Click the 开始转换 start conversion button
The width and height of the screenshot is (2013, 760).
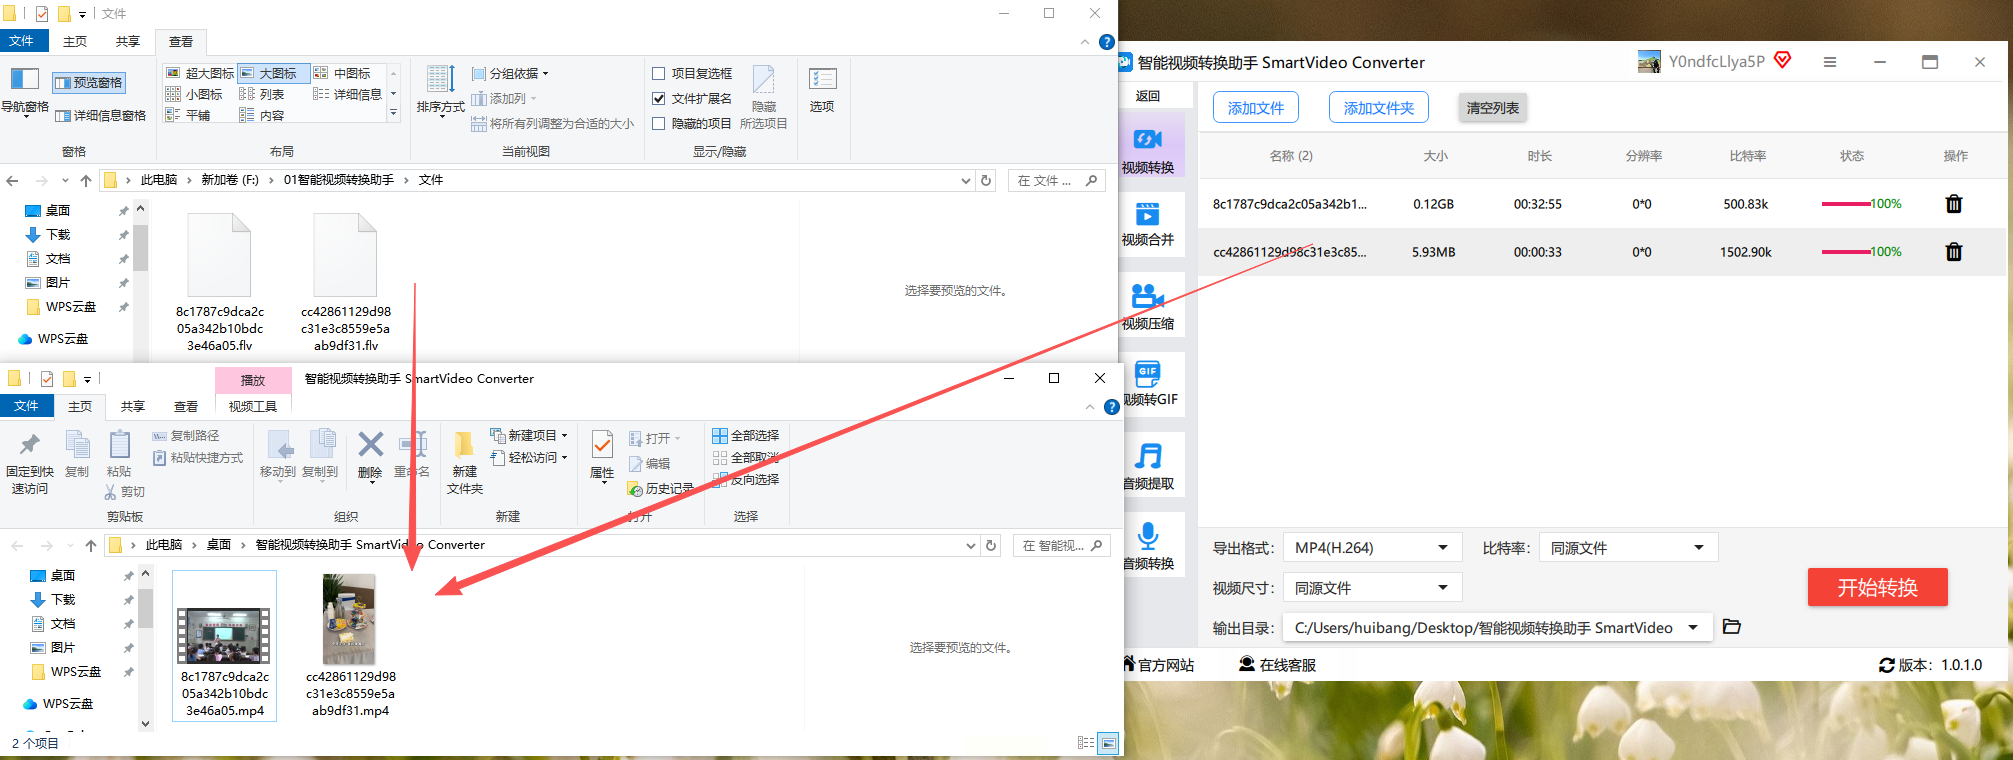click(x=1878, y=587)
